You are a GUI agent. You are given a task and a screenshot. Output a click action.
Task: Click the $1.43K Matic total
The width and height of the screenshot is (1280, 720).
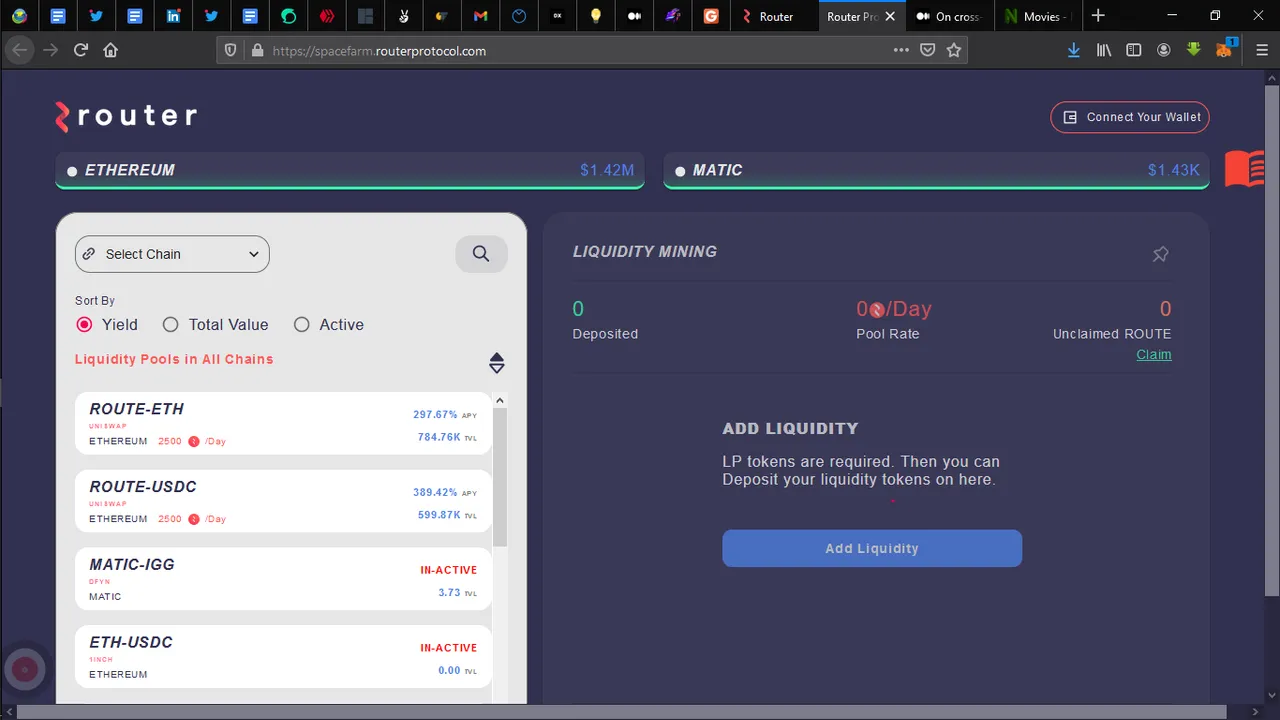[1173, 170]
